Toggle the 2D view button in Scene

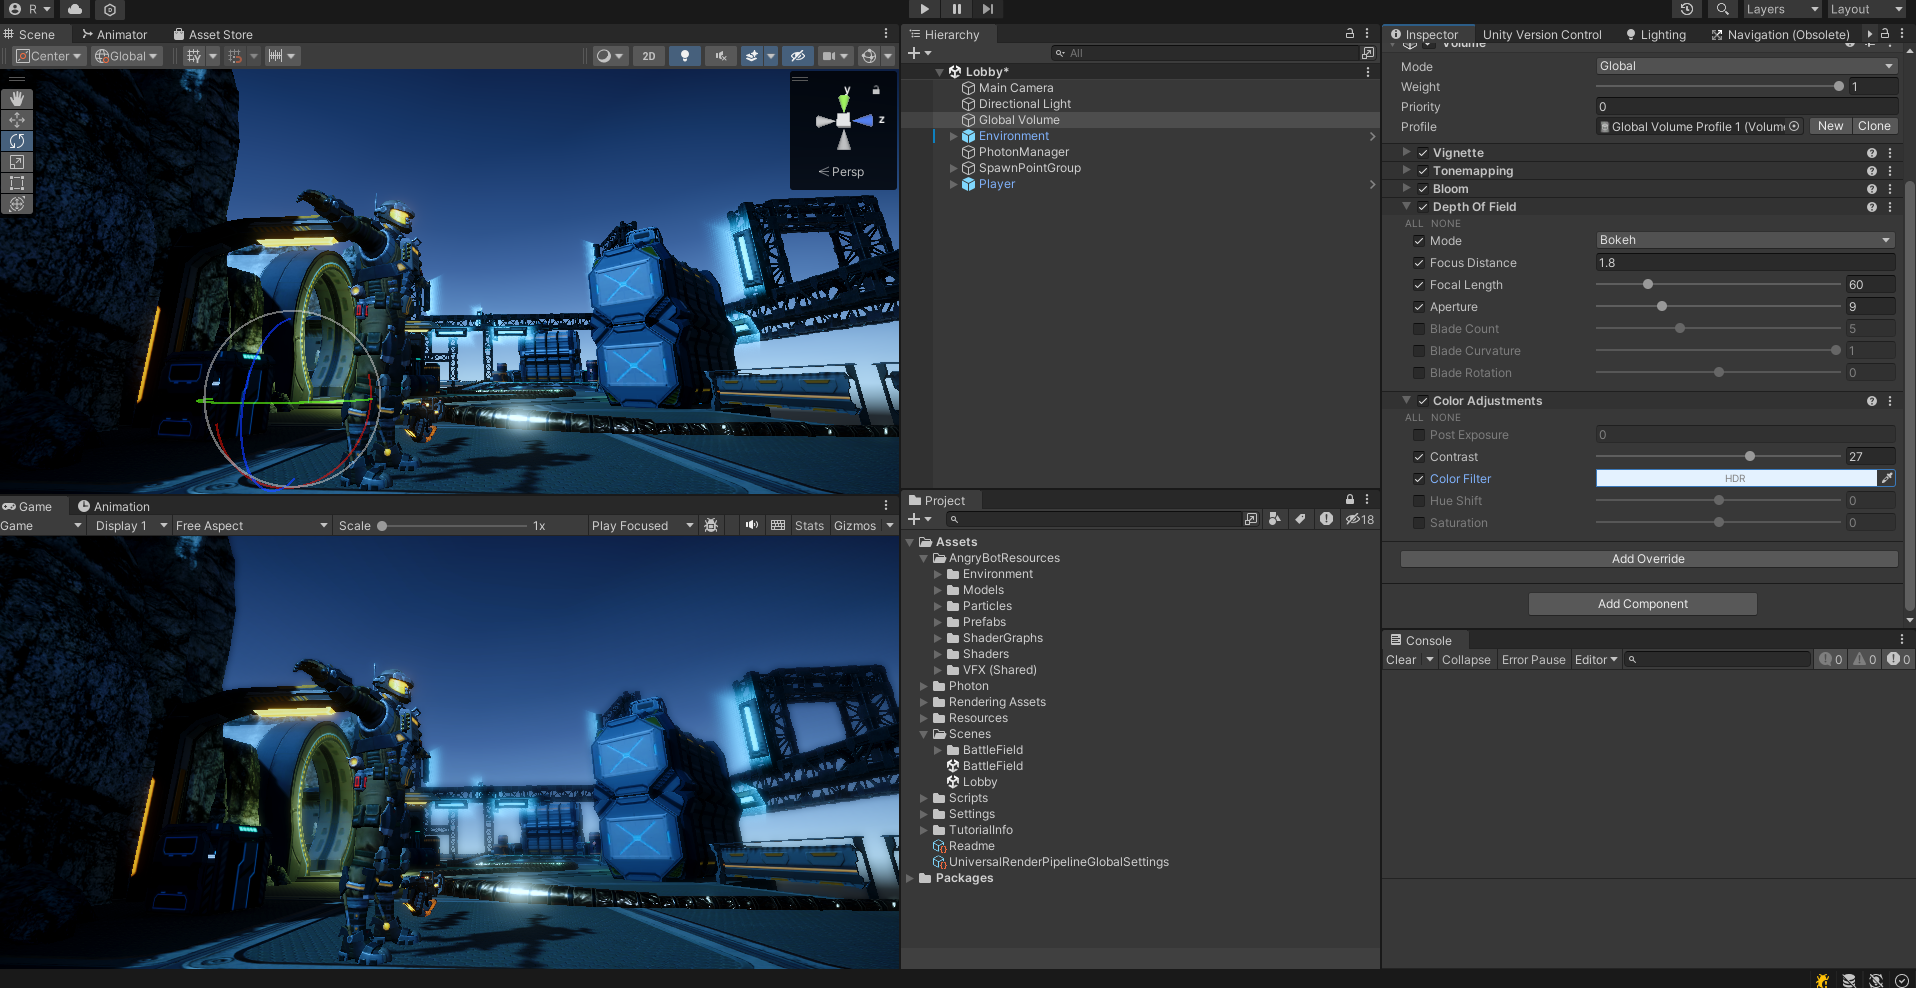649,56
